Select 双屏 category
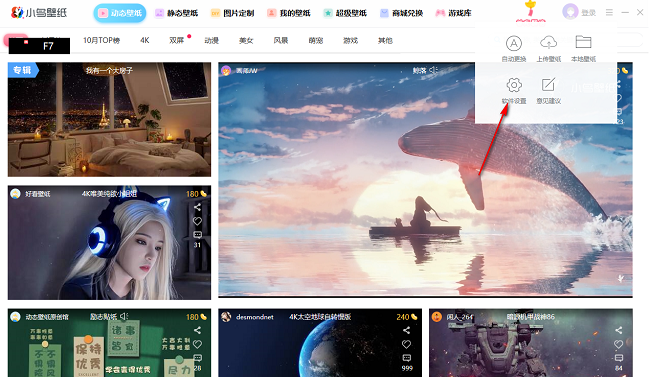The height and width of the screenshot is (377, 650). click(x=177, y=40)
